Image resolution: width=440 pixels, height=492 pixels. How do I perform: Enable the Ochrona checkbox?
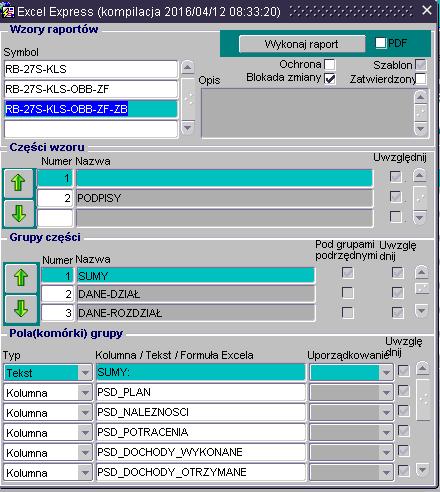tap(330, 64)
